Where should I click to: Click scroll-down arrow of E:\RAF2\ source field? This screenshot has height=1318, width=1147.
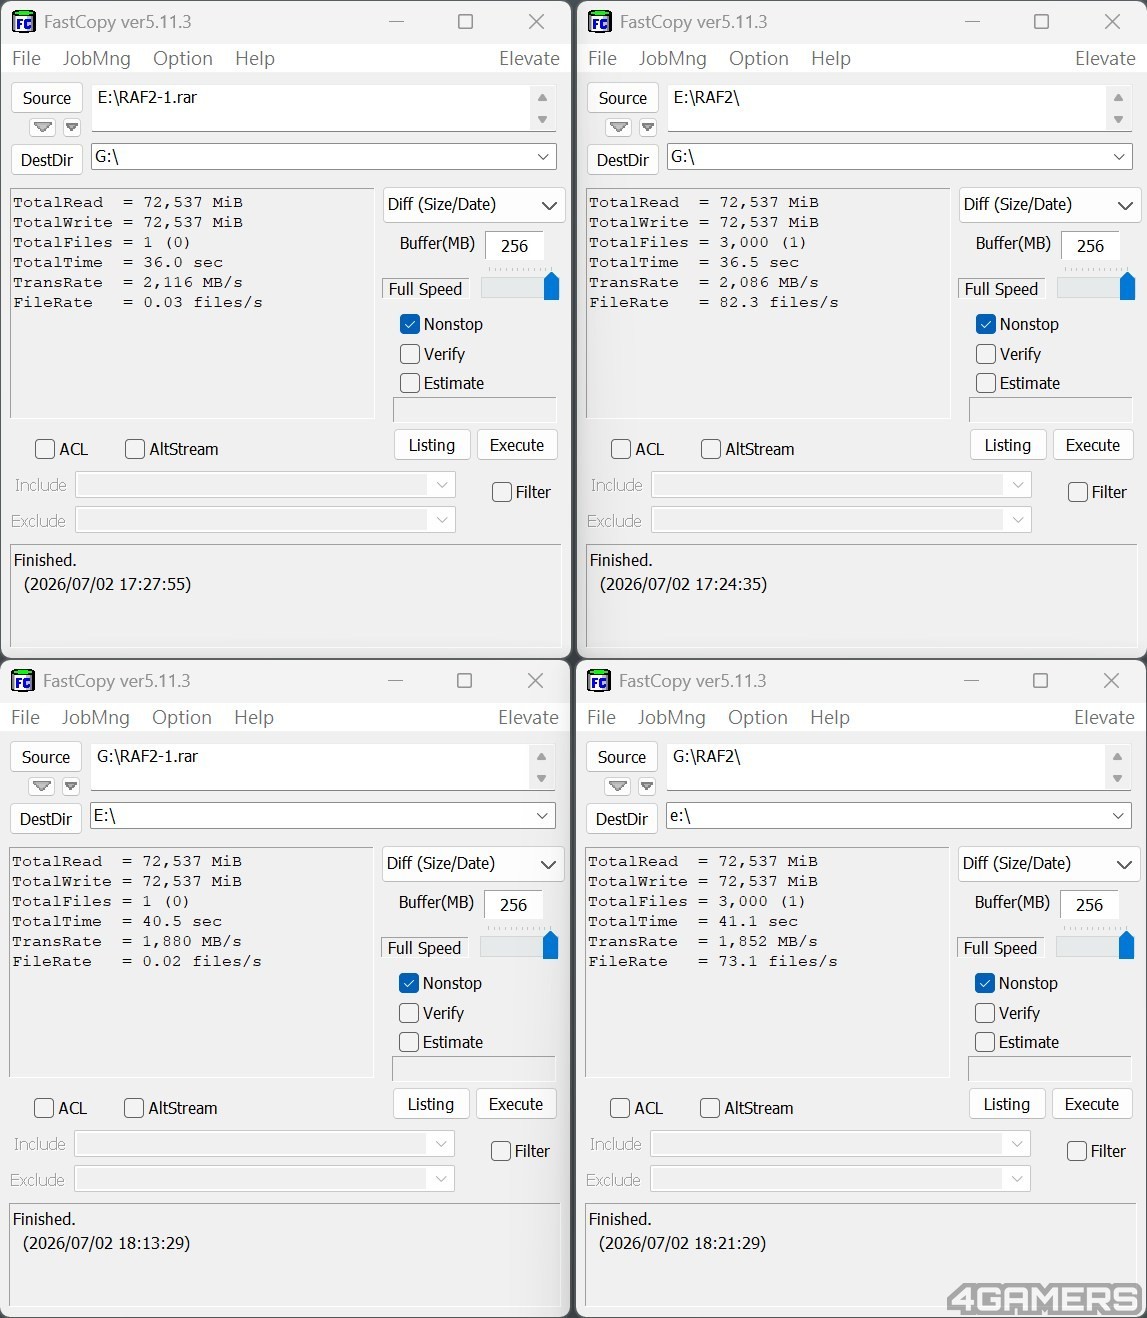(x=1118, y=120)
